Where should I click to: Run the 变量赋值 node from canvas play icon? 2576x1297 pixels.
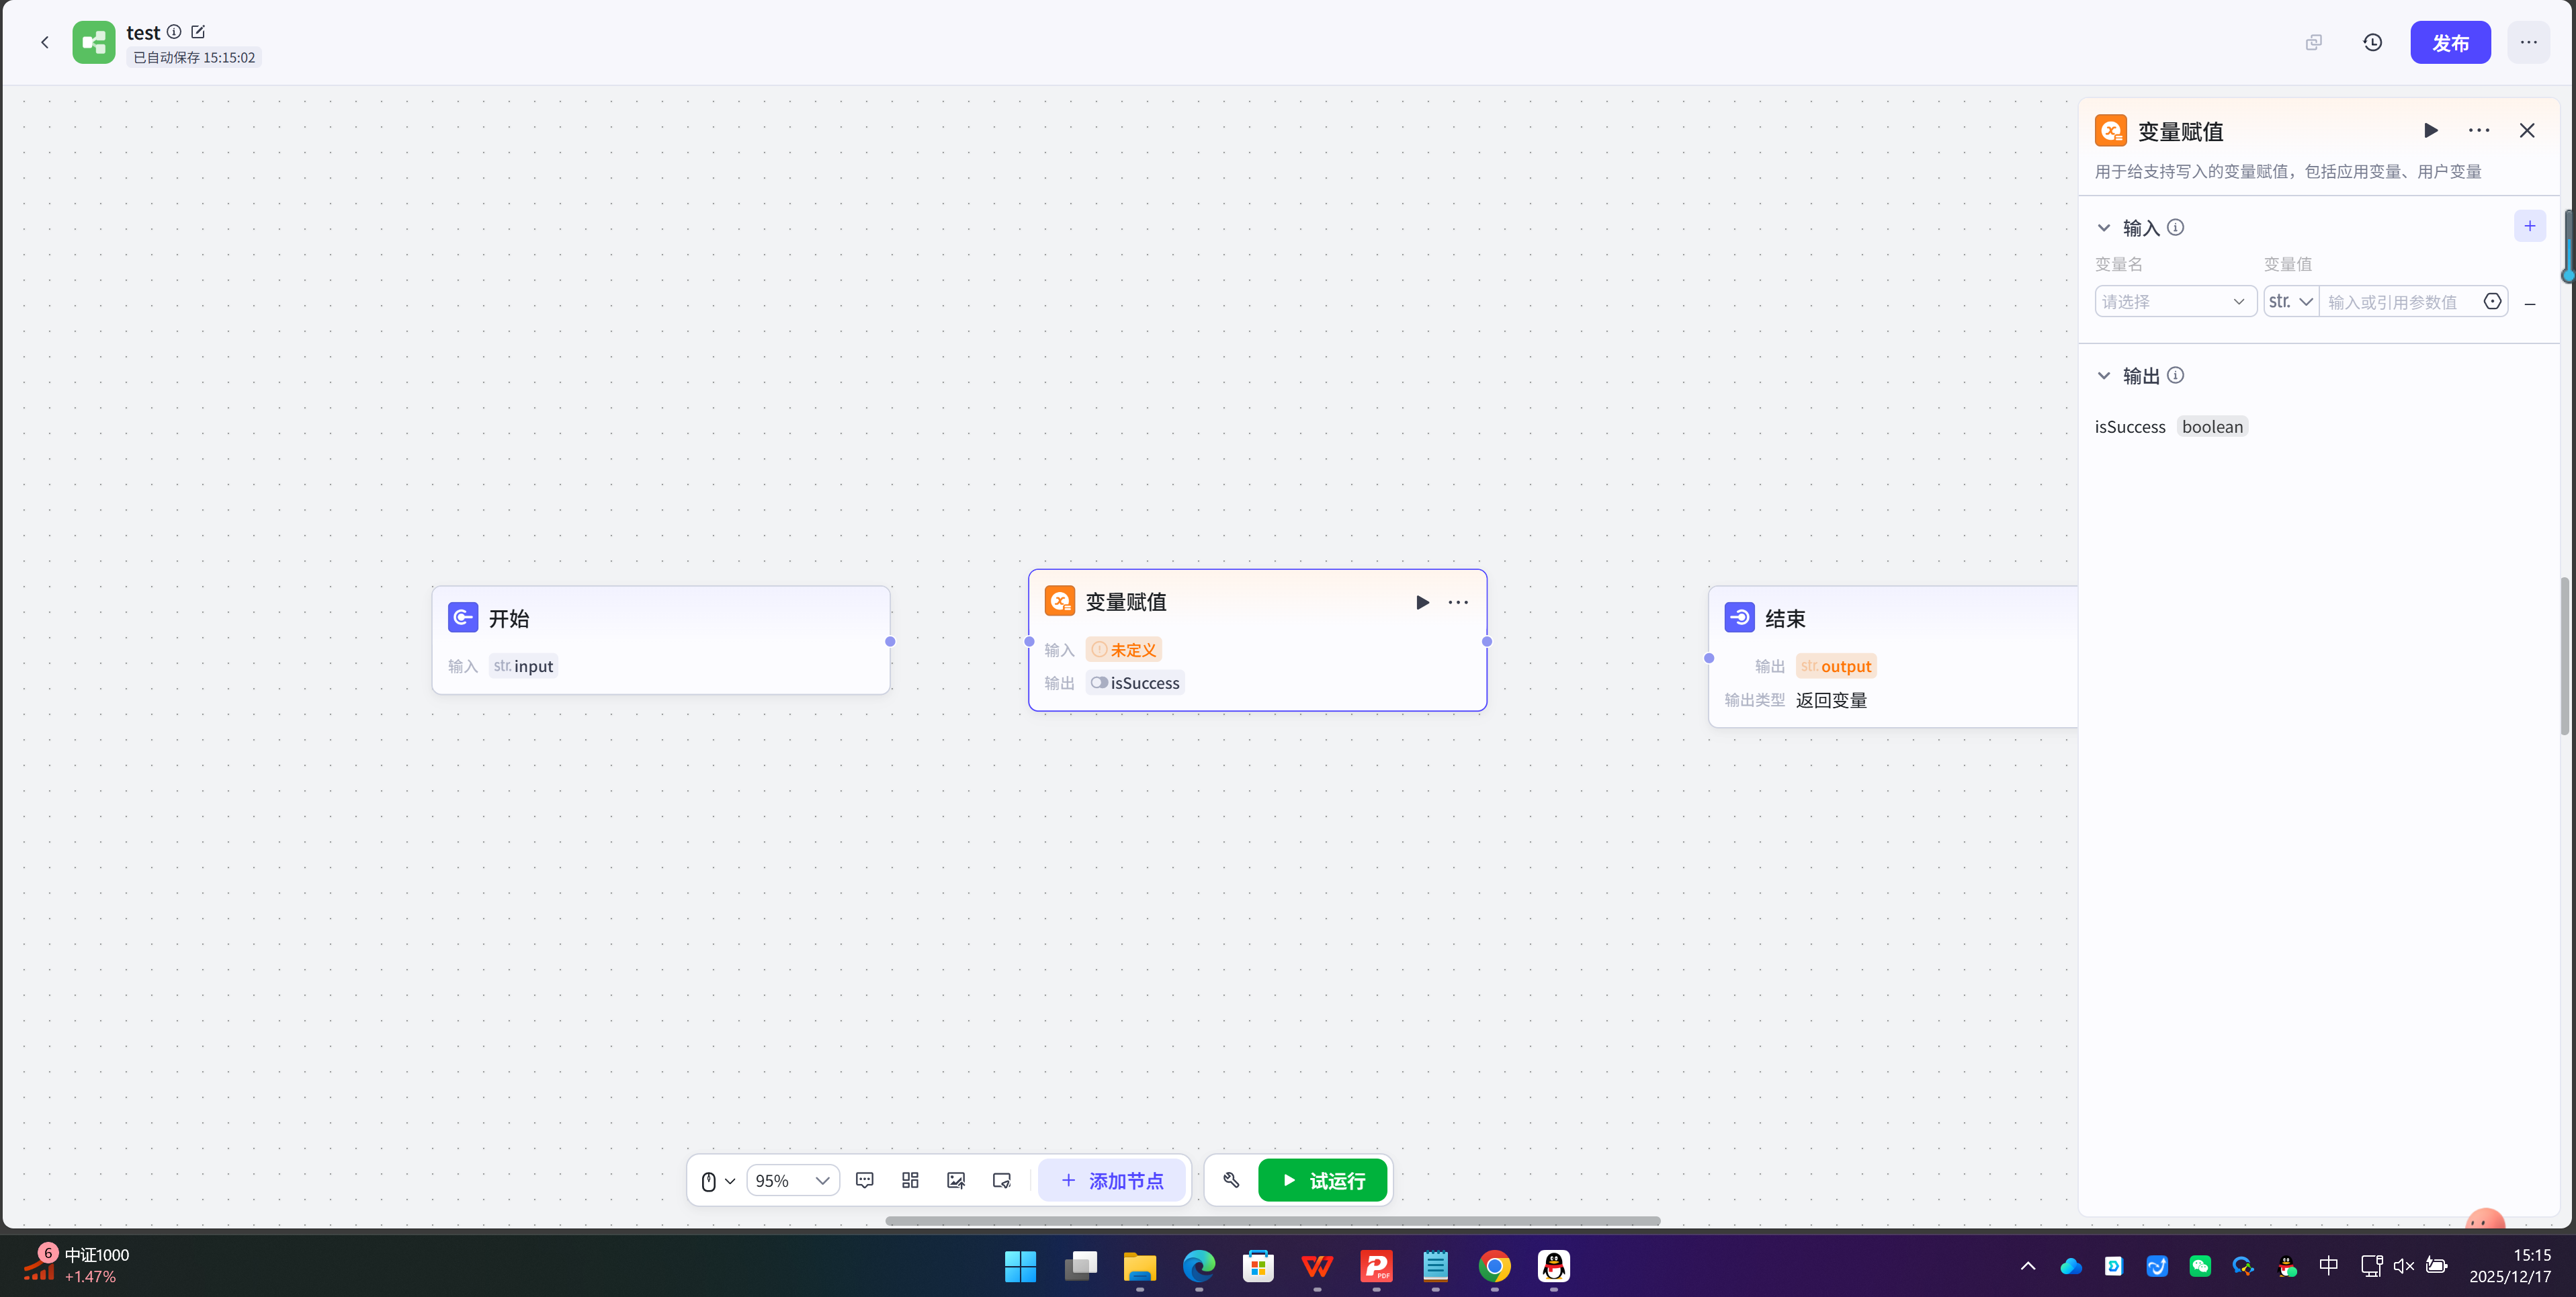click(1422, 602)
